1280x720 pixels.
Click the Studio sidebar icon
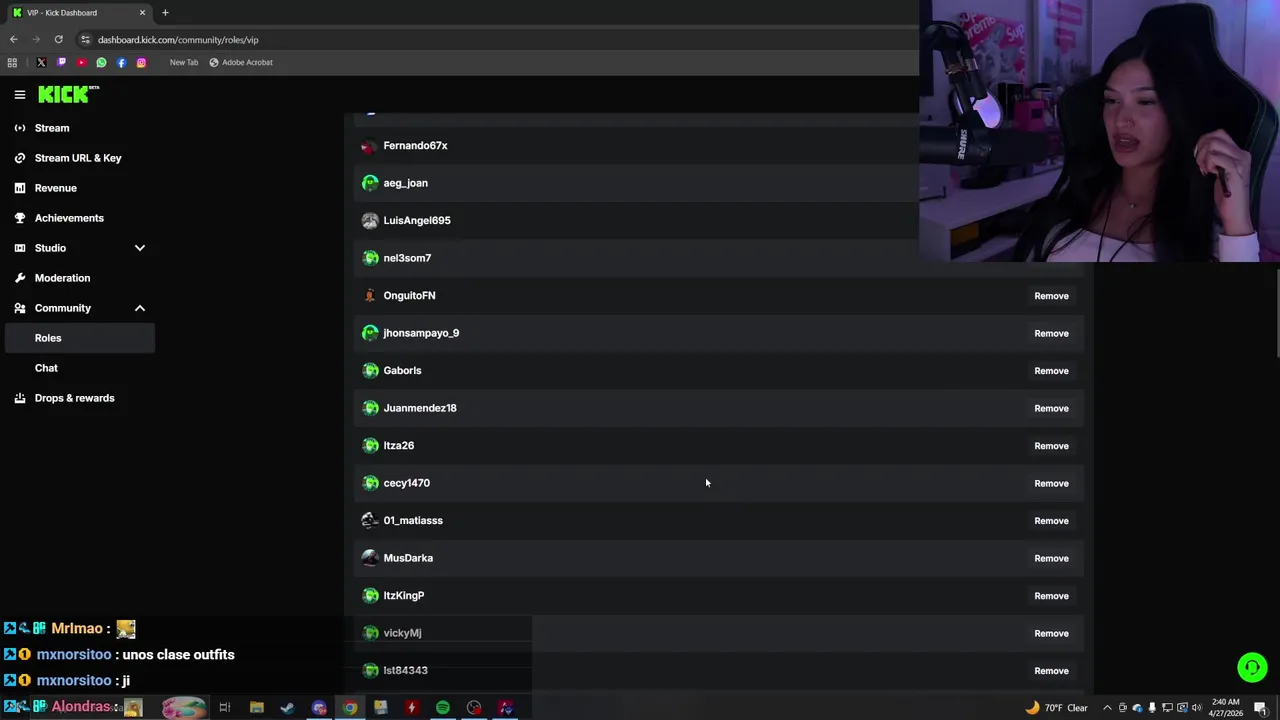click(x=19, y=248)
